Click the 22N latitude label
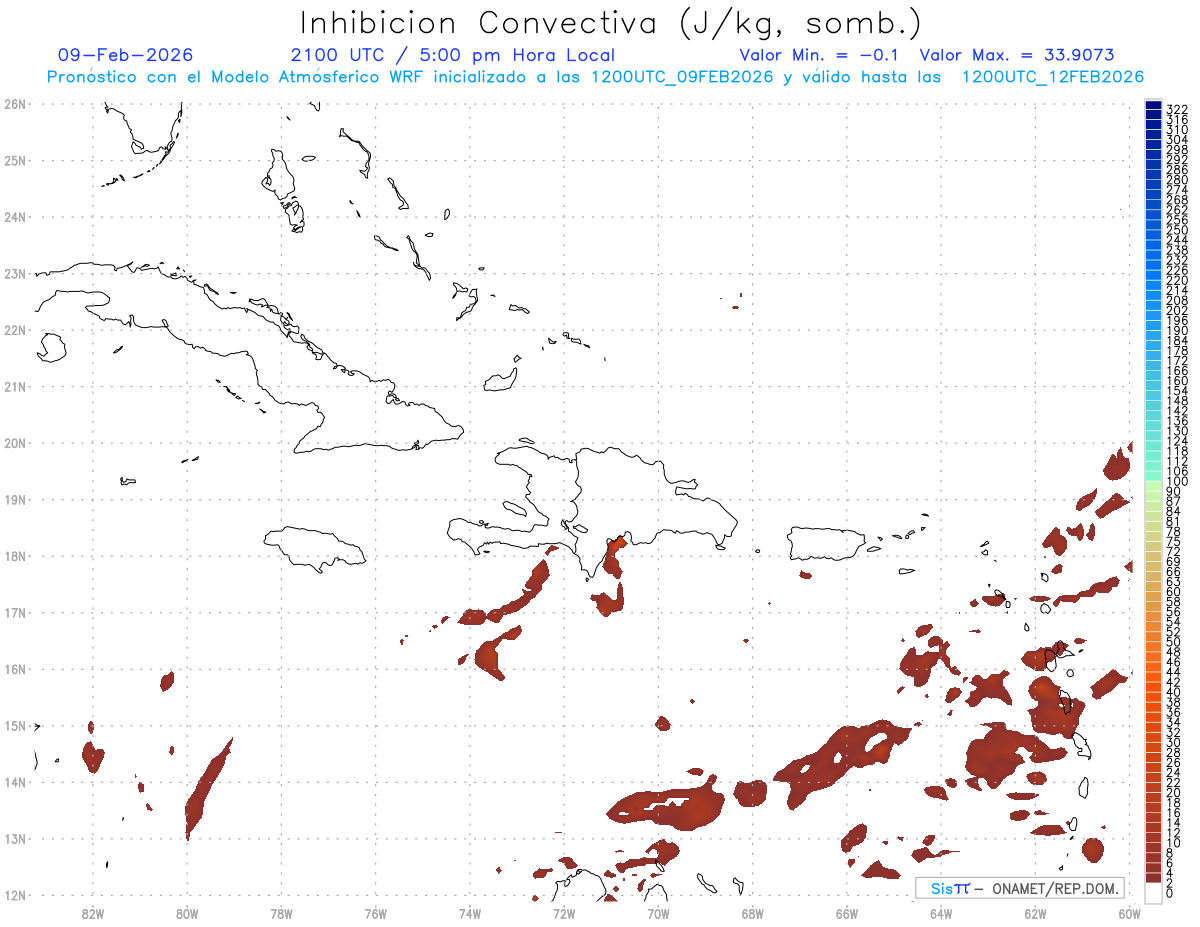Screen dimensions: 1200x927 coord(14,330)
